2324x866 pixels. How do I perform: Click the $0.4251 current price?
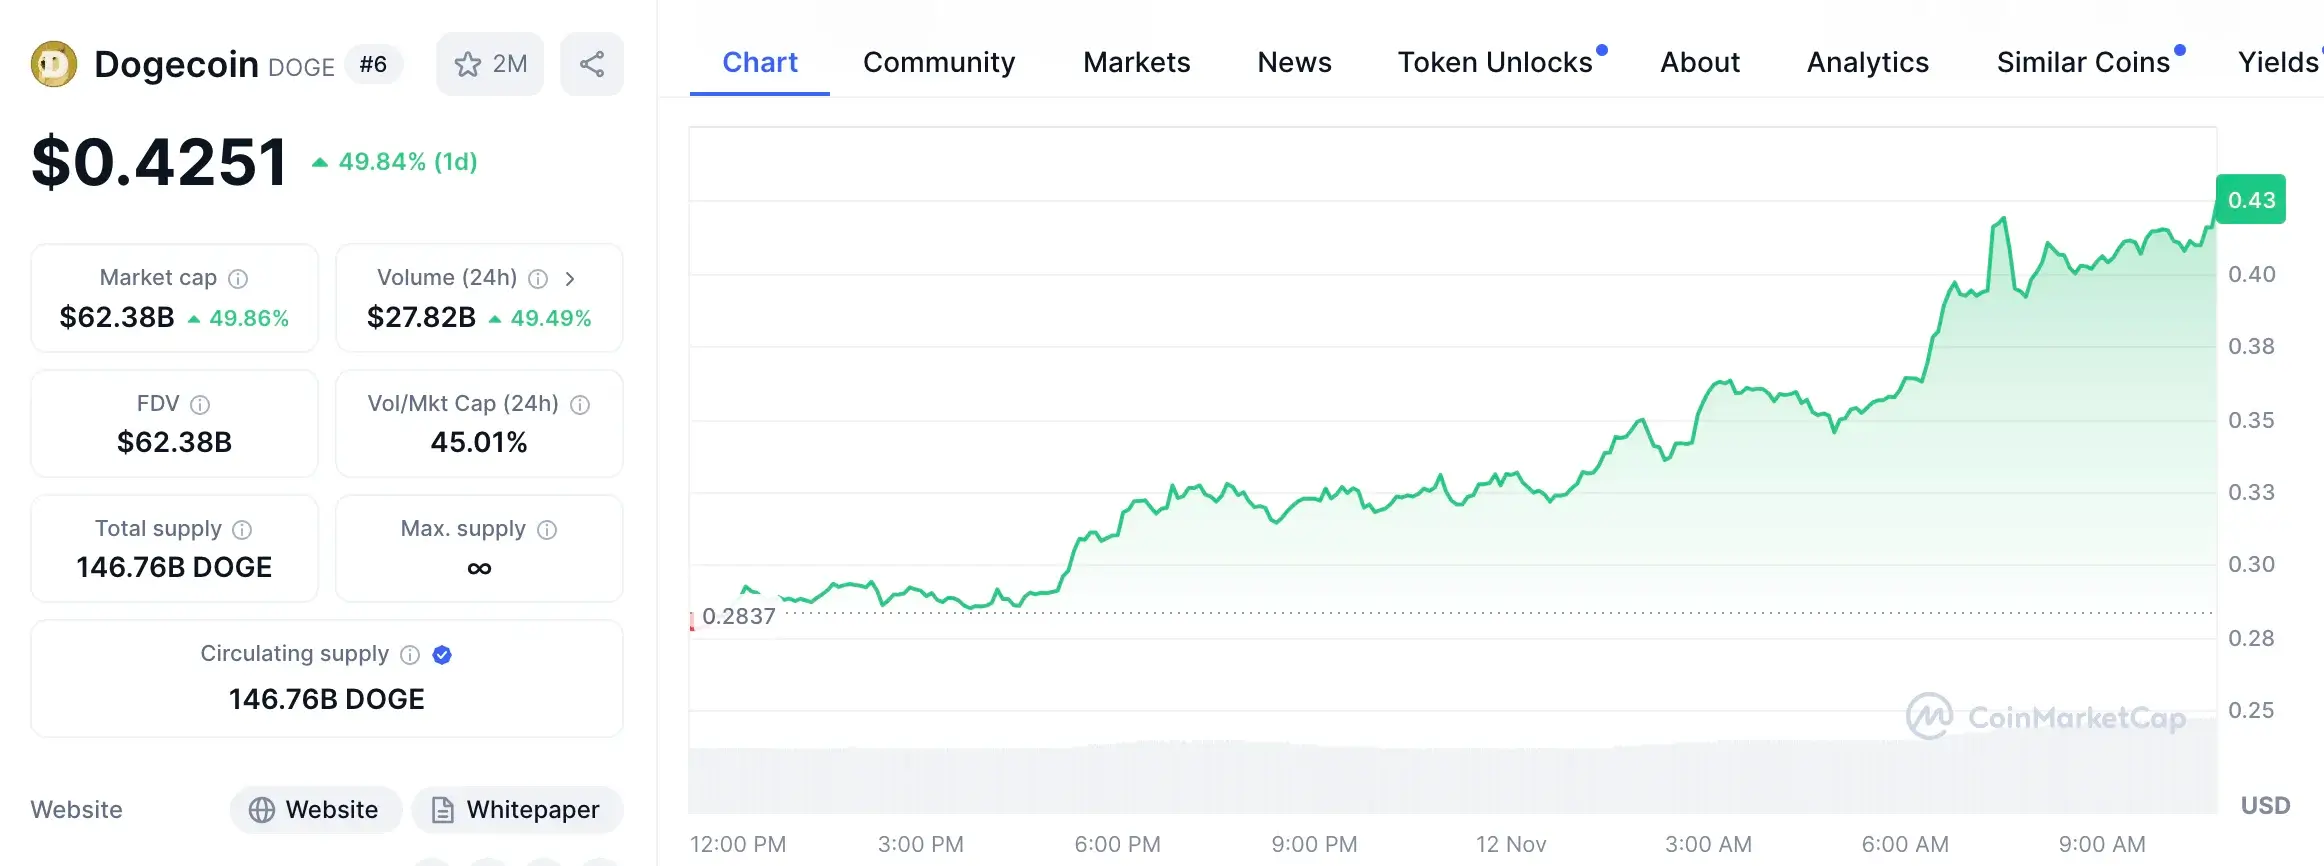pos(160,162)
